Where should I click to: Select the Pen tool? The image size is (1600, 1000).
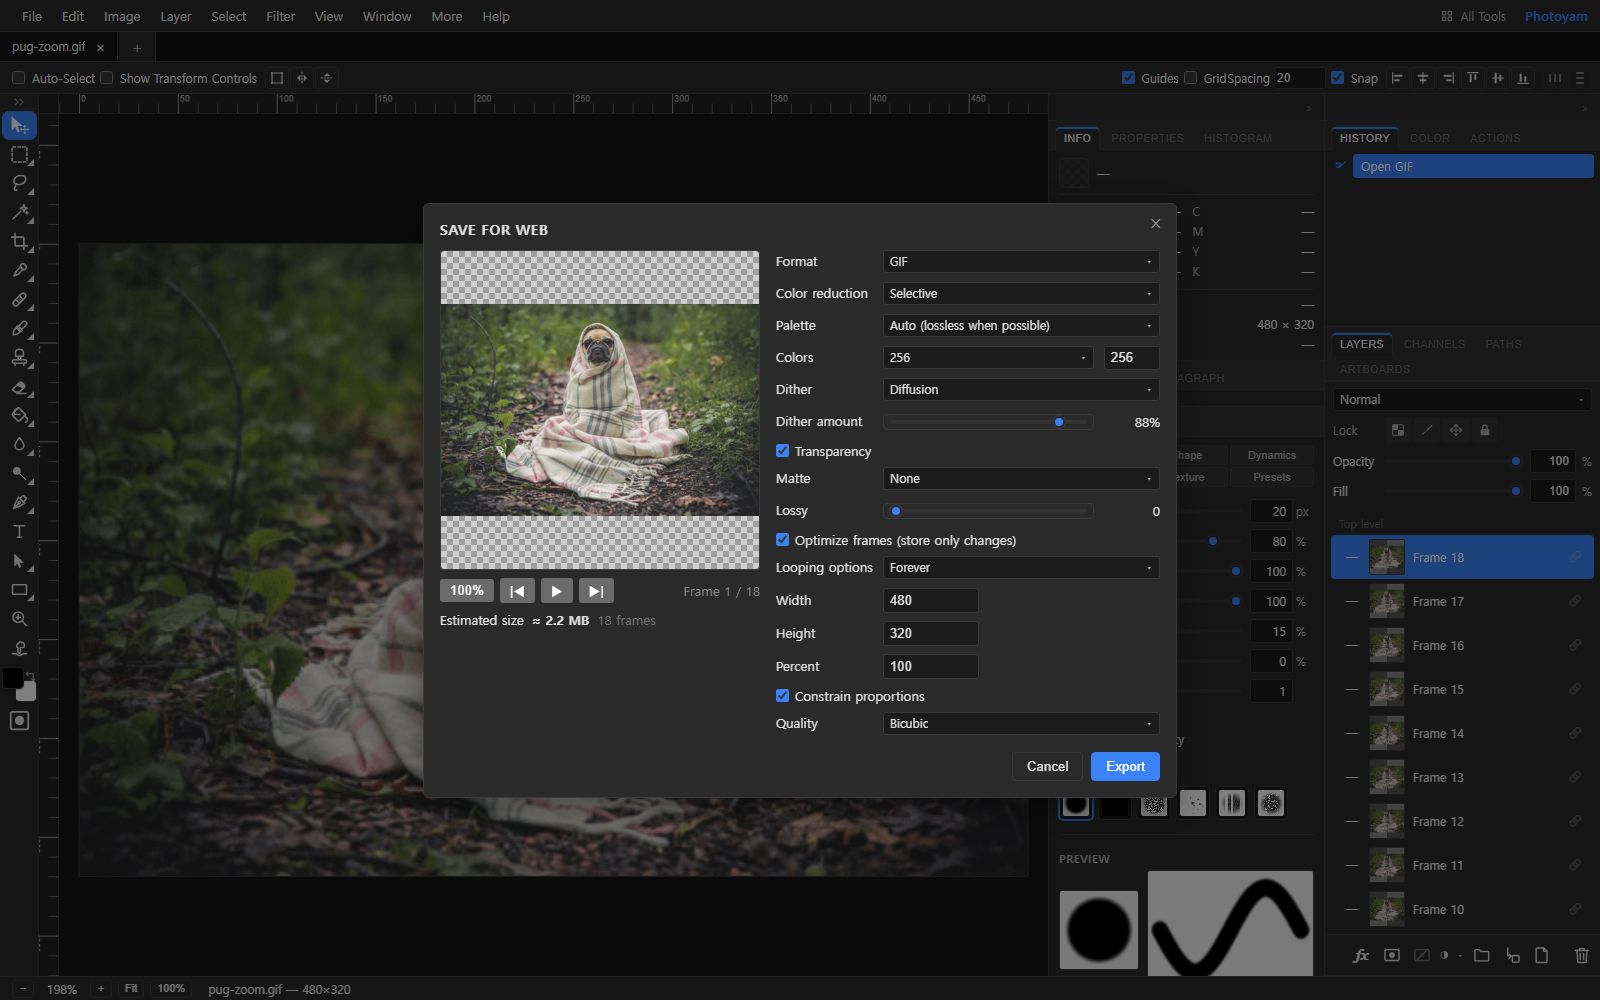pyautogui.click(x=19, y=502)
